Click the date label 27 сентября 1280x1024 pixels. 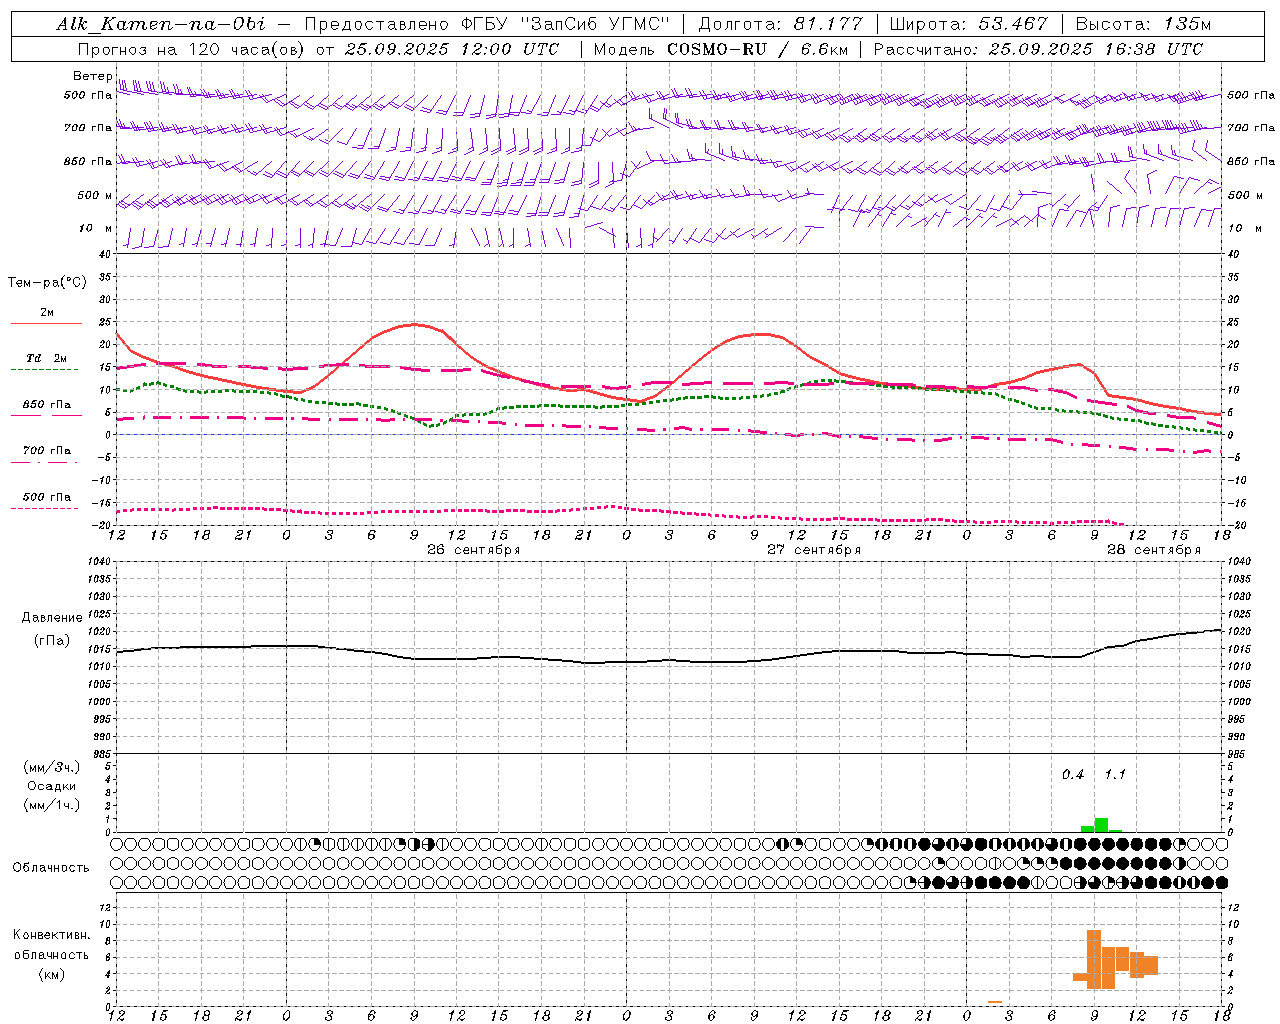coord(814,550)
